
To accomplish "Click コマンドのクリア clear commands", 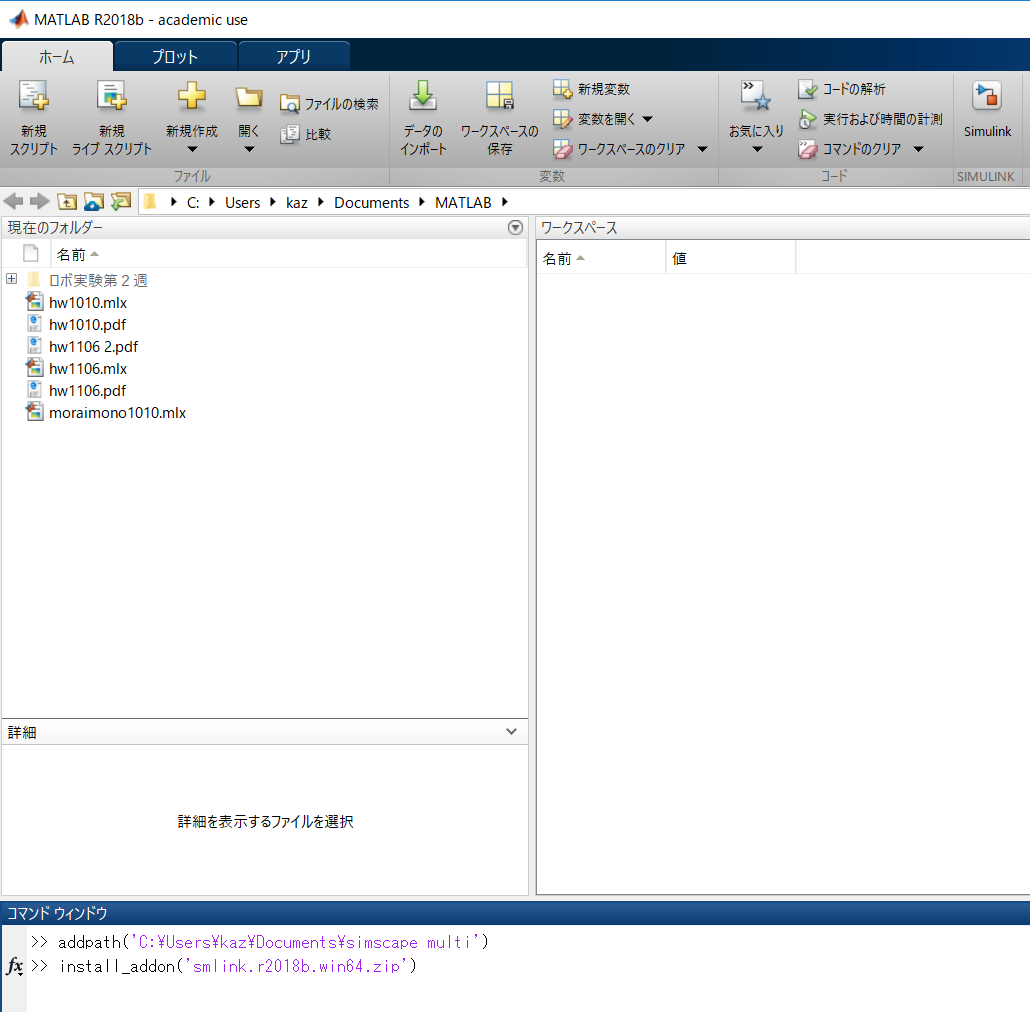I will 849,149.
